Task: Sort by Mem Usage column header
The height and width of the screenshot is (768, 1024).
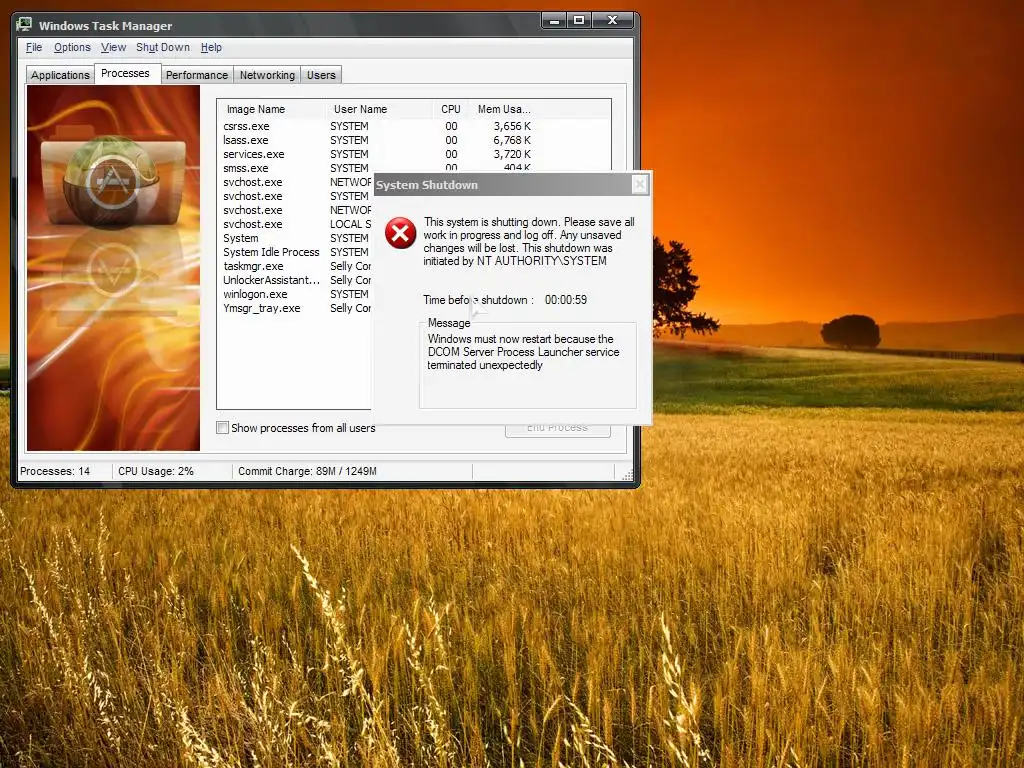Action: [x=504, y=109]
